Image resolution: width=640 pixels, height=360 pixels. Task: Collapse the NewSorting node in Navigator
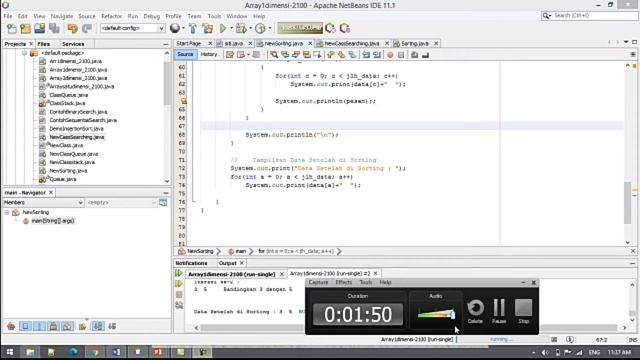pyautogui.click(x=7, y=212)
